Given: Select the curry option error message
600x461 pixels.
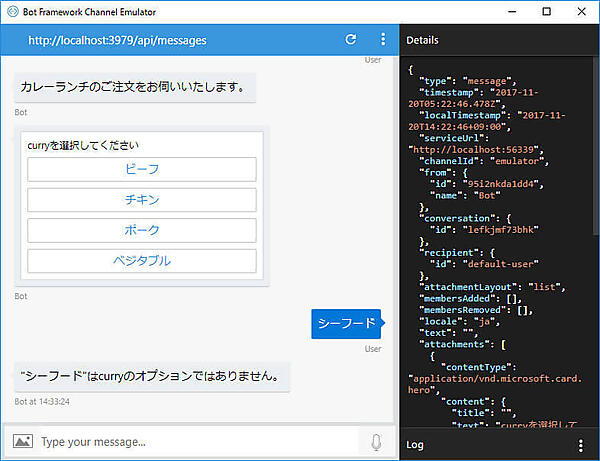Looking at the screenshot, I should tap(152, 377).
